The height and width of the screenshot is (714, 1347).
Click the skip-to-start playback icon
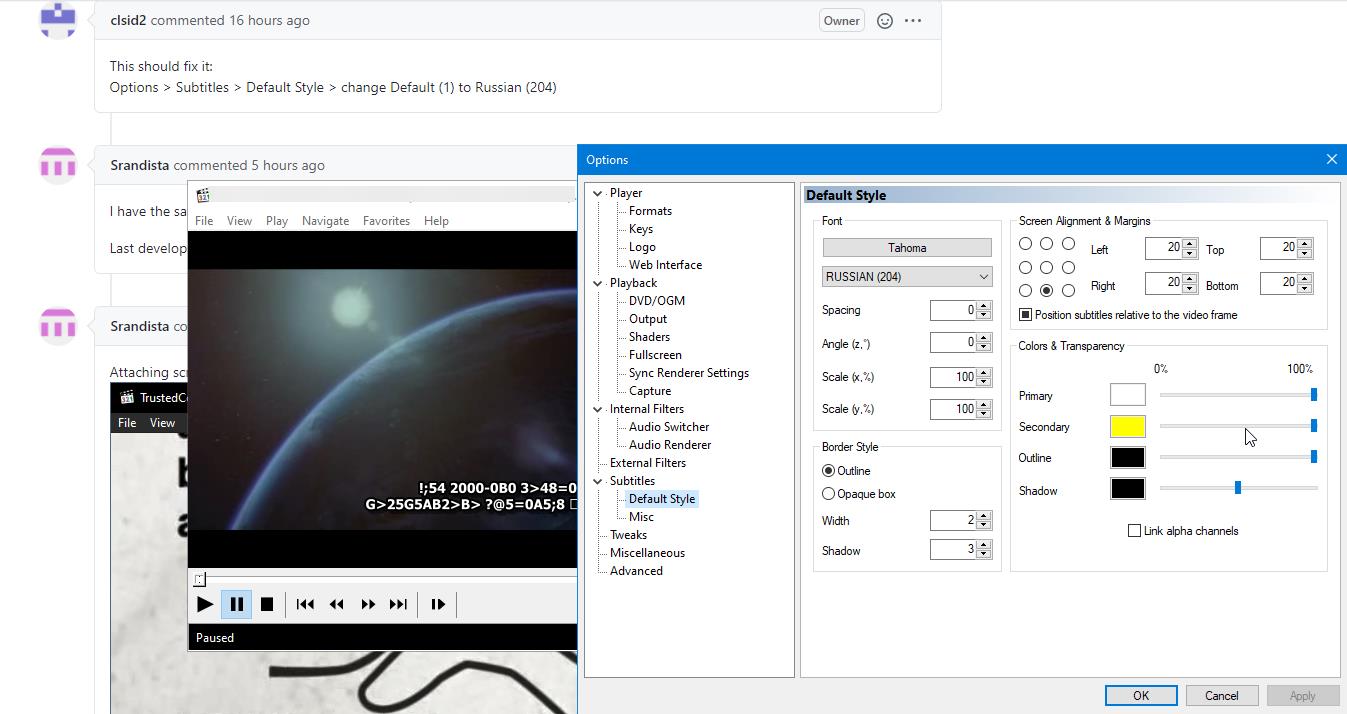click(x=305, y=604)
